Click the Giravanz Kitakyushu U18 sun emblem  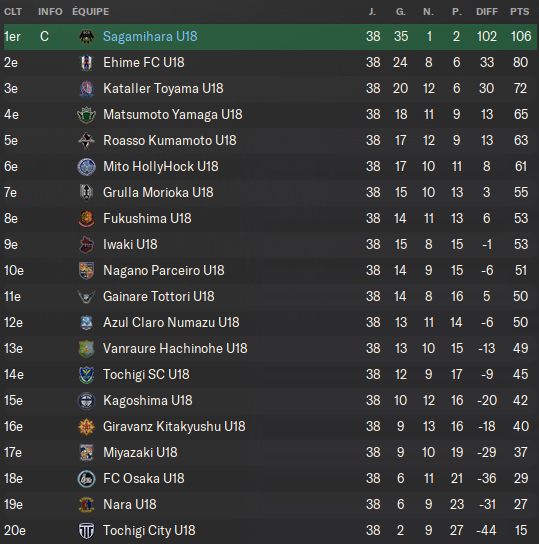[86, 426]
